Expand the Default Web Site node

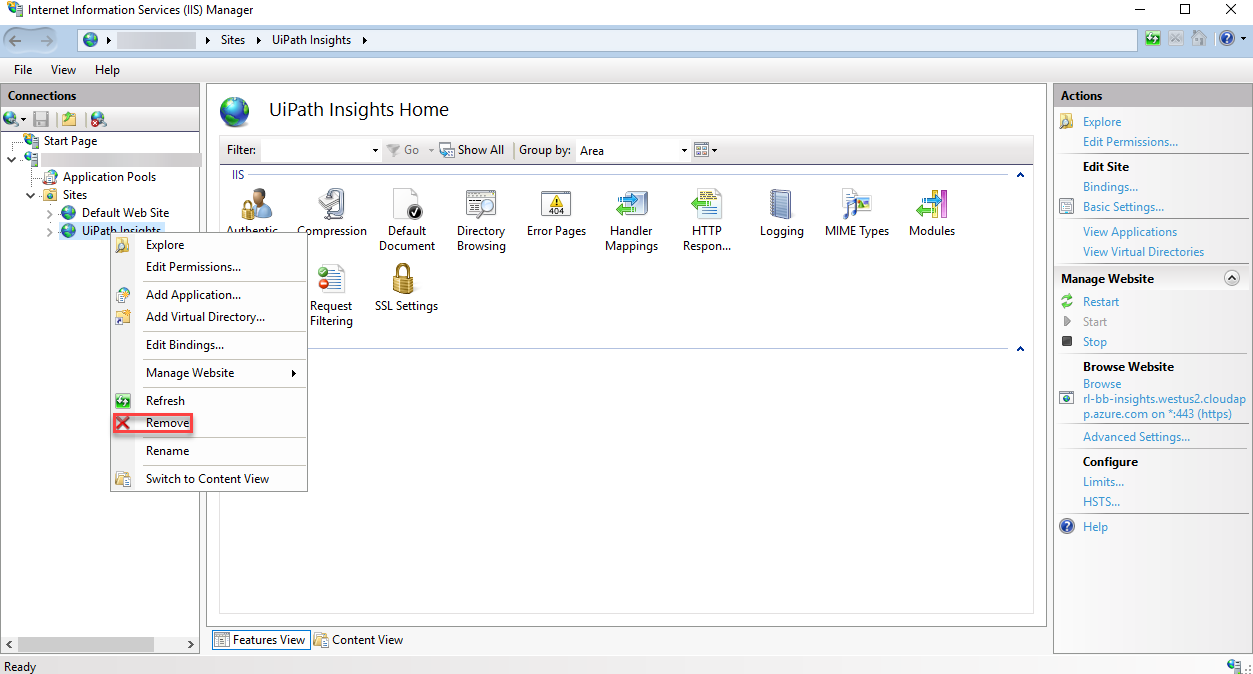coord(50,213)
